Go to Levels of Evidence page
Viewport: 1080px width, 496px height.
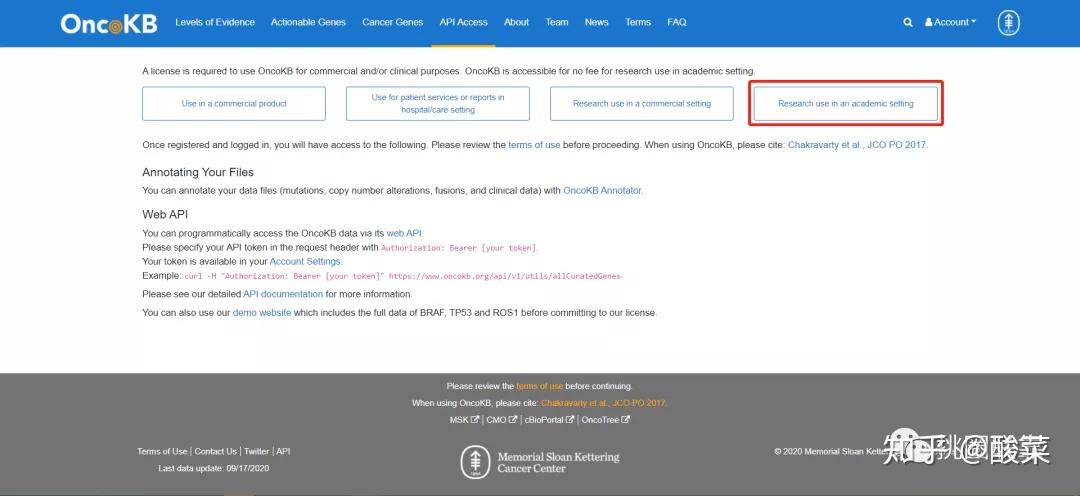pos(215,22)
